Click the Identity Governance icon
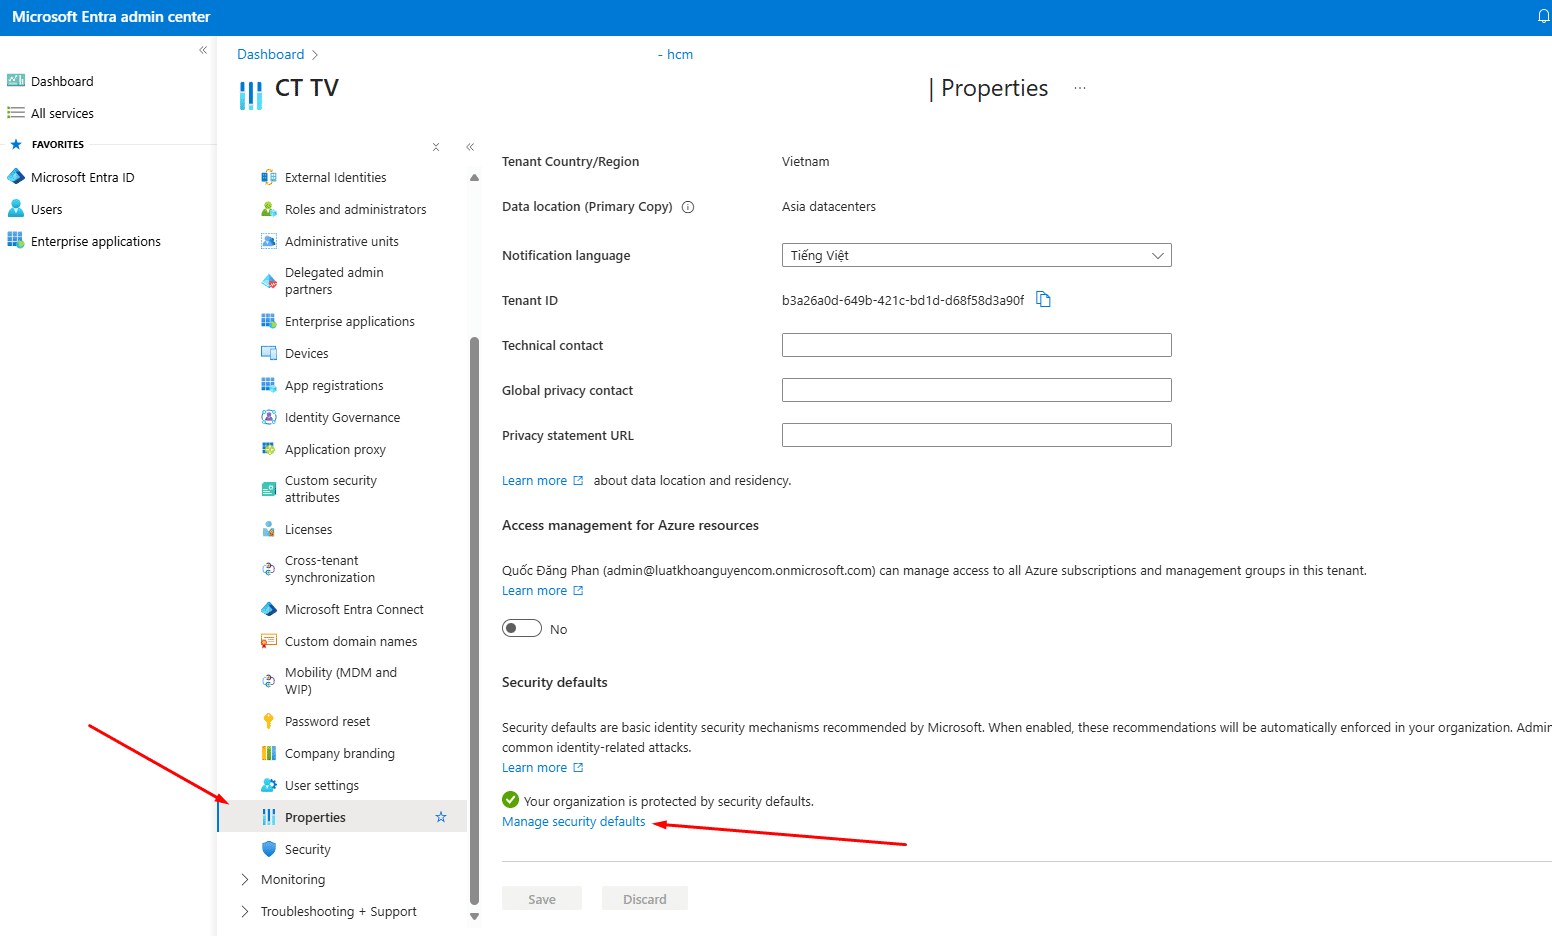Screen dimensions: 1552x936 click(269, 417)
